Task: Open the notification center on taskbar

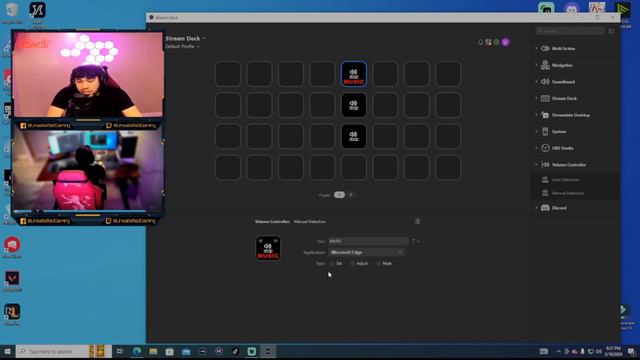Action: point(631,351)
